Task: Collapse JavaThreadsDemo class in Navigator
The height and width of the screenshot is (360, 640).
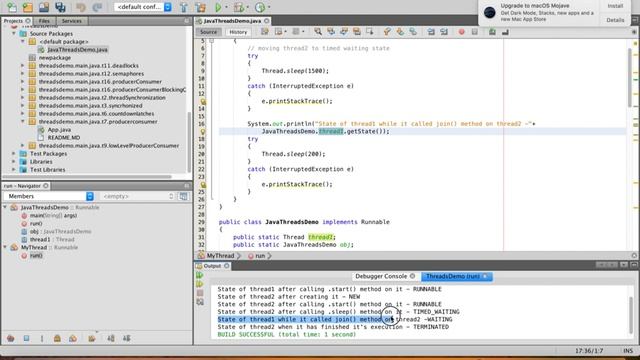Action: [x=5, y=207]
